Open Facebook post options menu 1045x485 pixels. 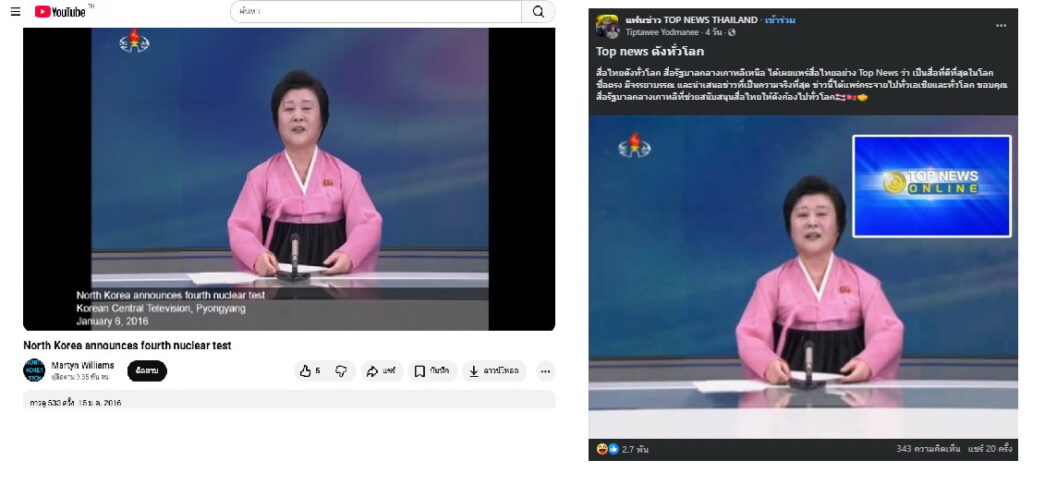(x=1000, y=25)
